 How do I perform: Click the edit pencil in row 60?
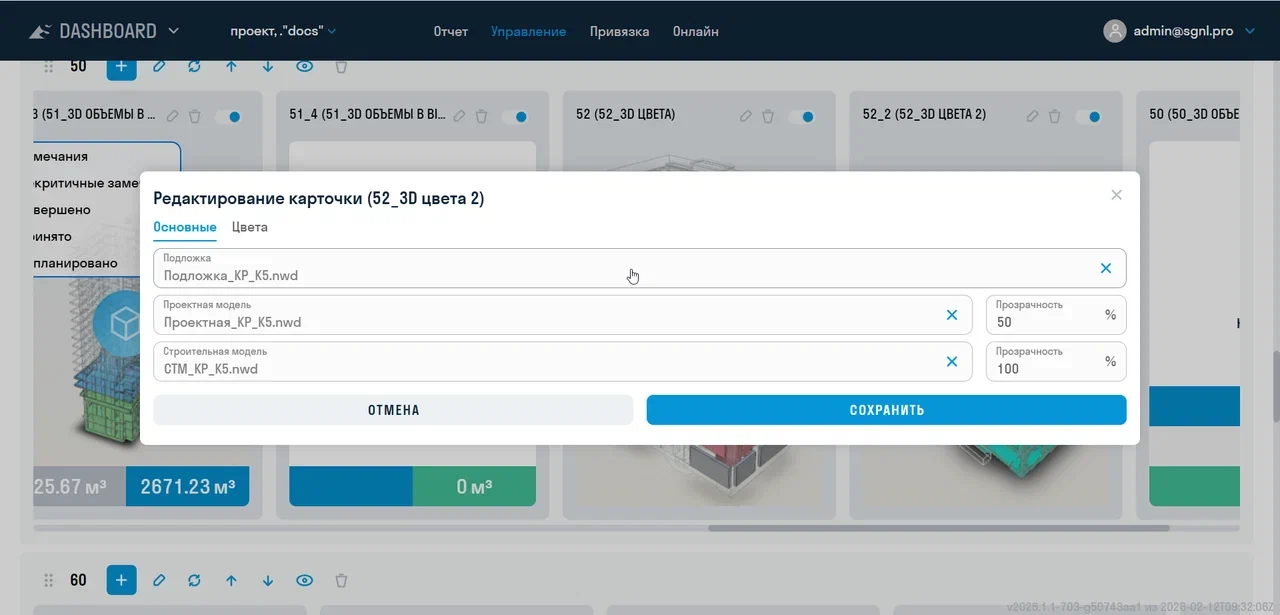coord(158,580)
